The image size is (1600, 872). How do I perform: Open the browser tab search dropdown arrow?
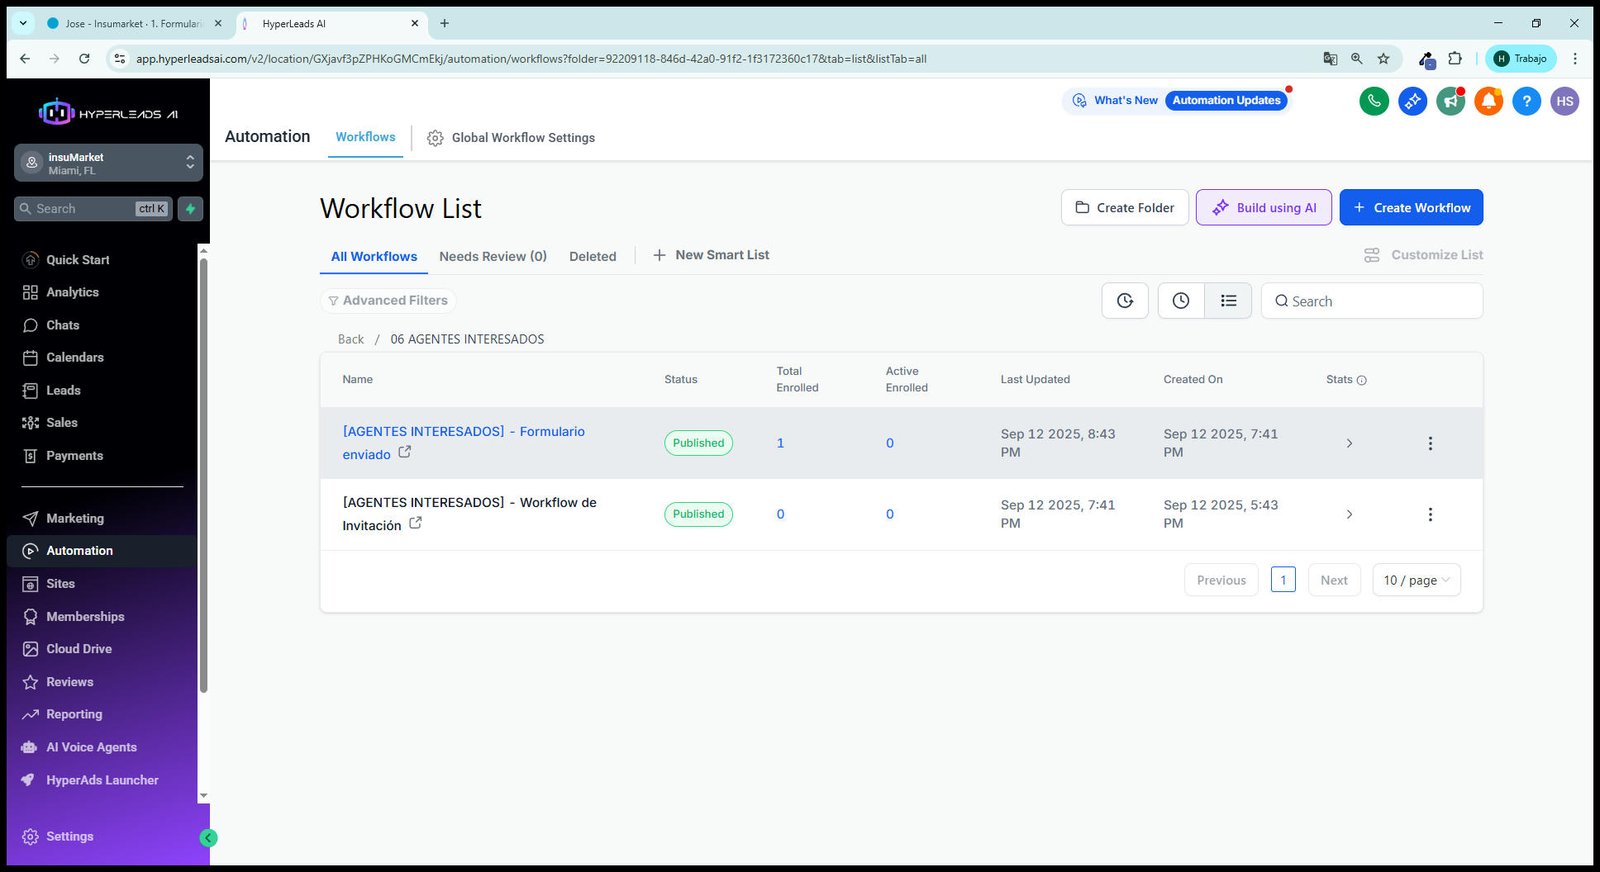click(x=23, y=23)
